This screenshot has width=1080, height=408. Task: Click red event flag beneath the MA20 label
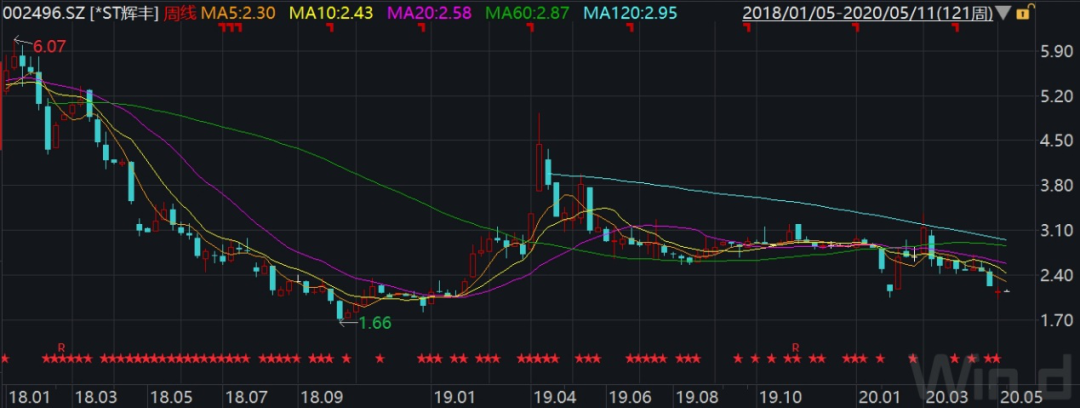point(421,27)
